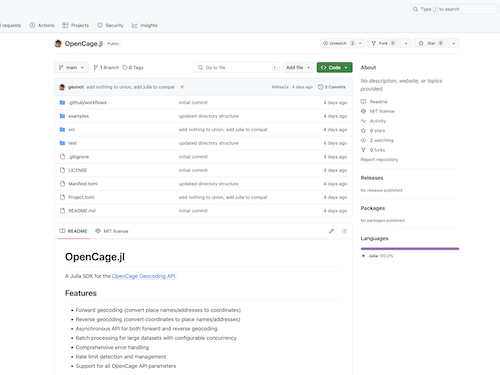Open the OpenCage Geocoding API link
This screenshot has height=375, width=500.
(144, 276)
